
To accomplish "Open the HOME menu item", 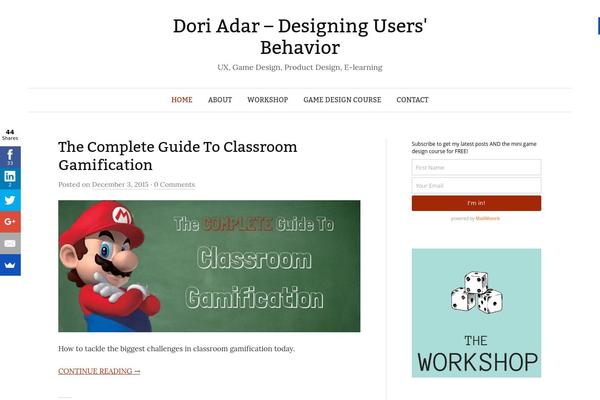I will click(x=182, y=100).
